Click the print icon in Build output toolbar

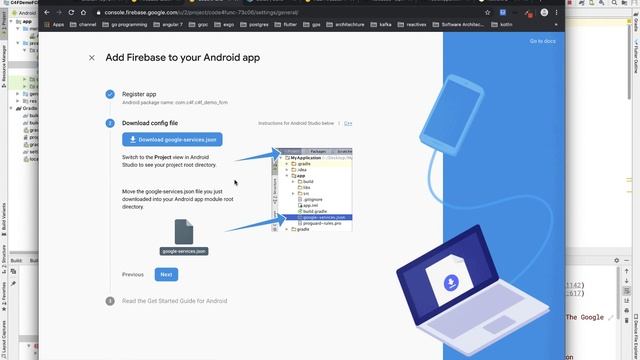coord(627,311)
